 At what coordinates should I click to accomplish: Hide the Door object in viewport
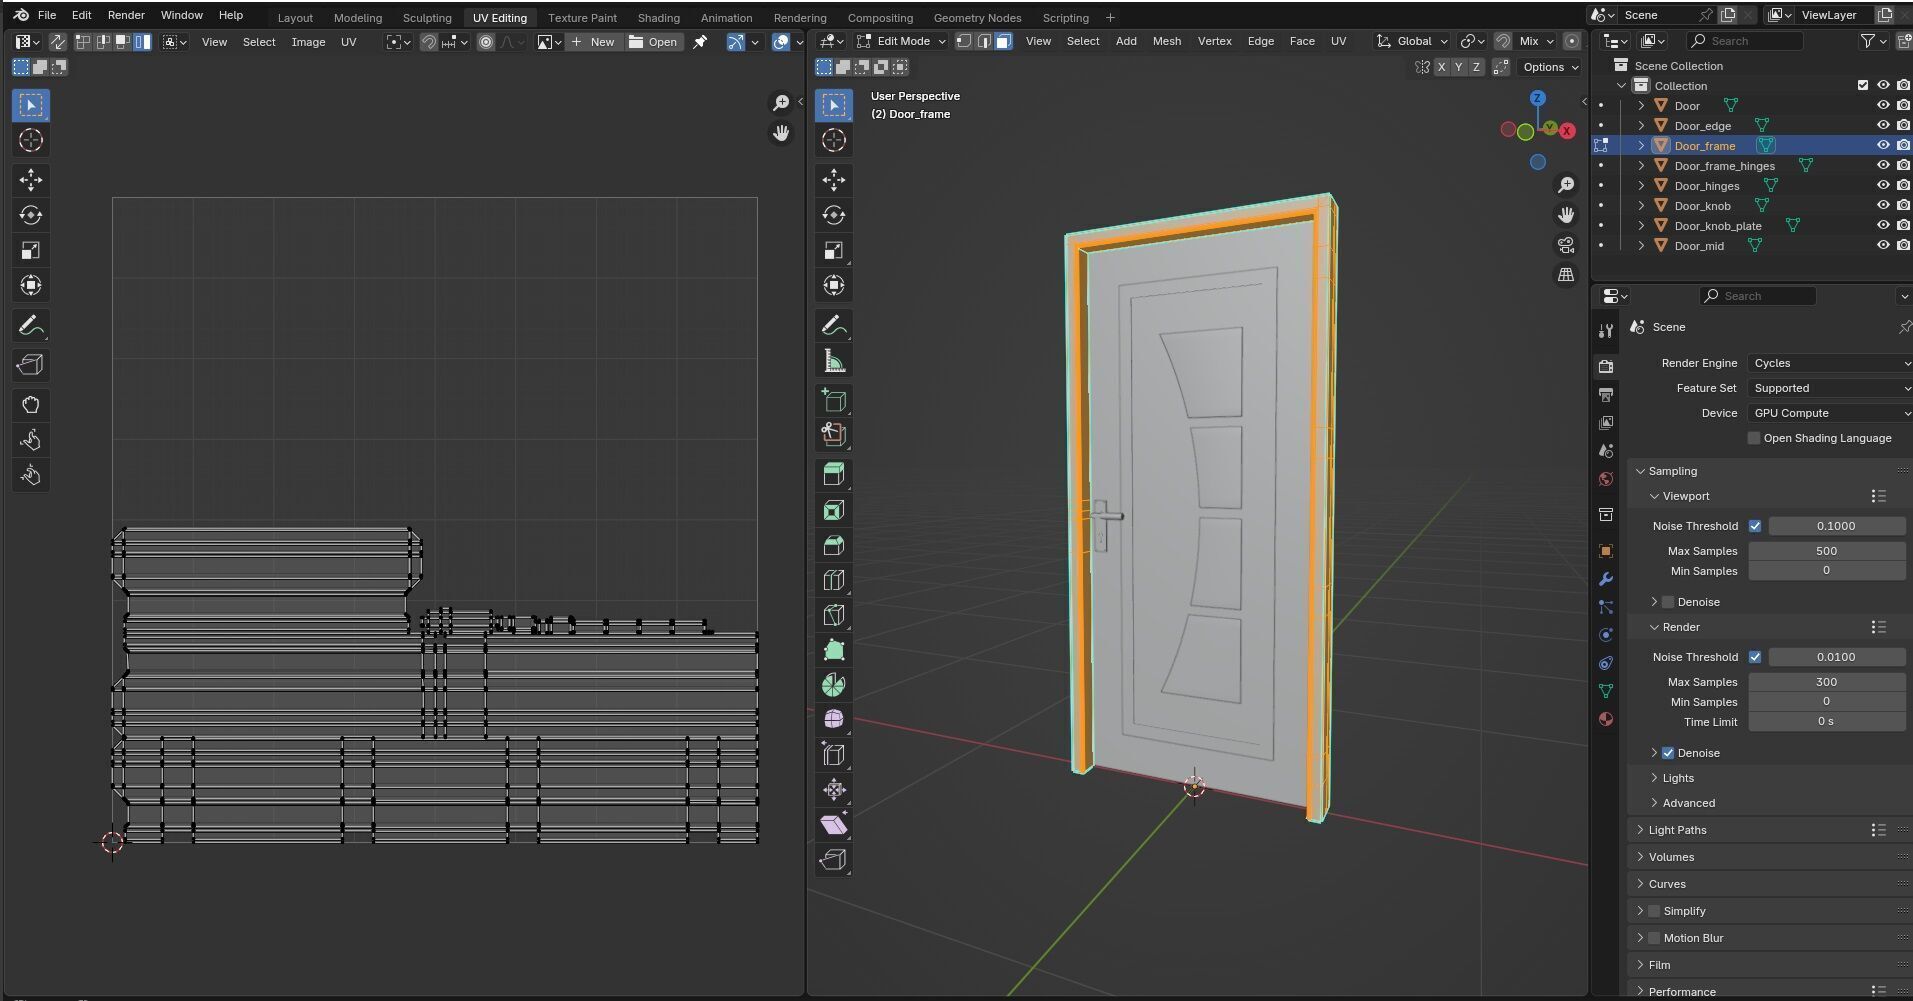tap(1883, 105)
